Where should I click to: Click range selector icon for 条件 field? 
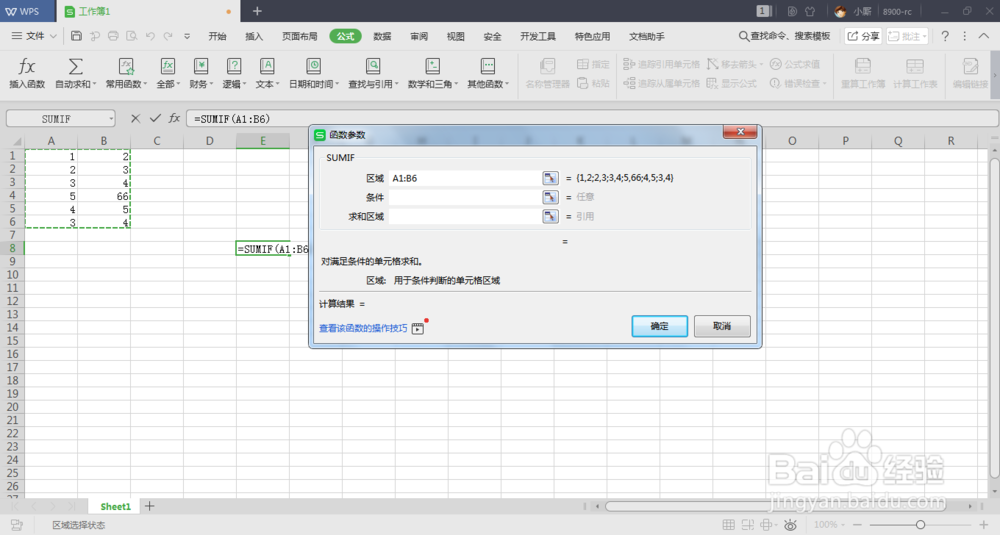coord(550,197)
